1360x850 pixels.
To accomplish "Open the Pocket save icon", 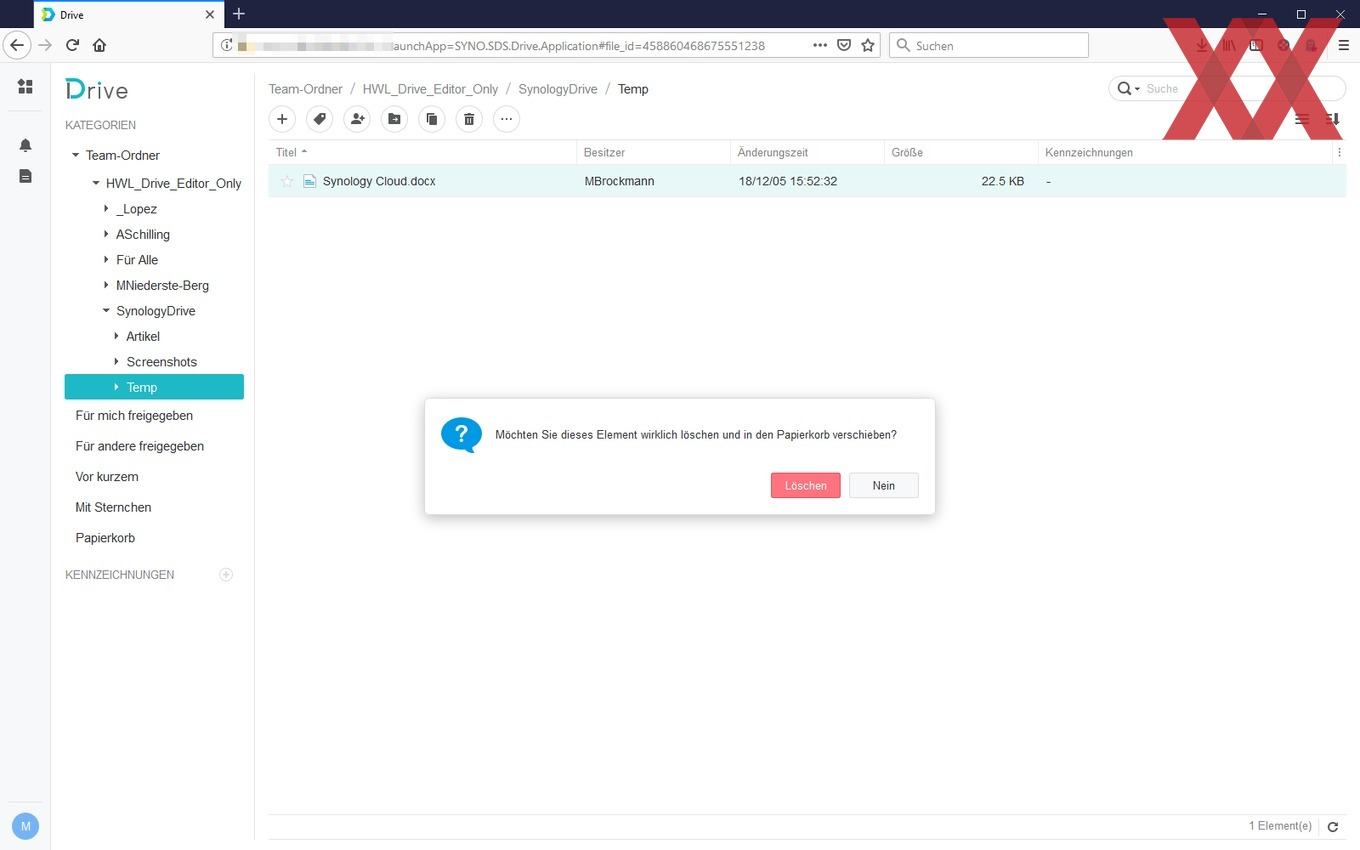I will [x=844, y=45].
